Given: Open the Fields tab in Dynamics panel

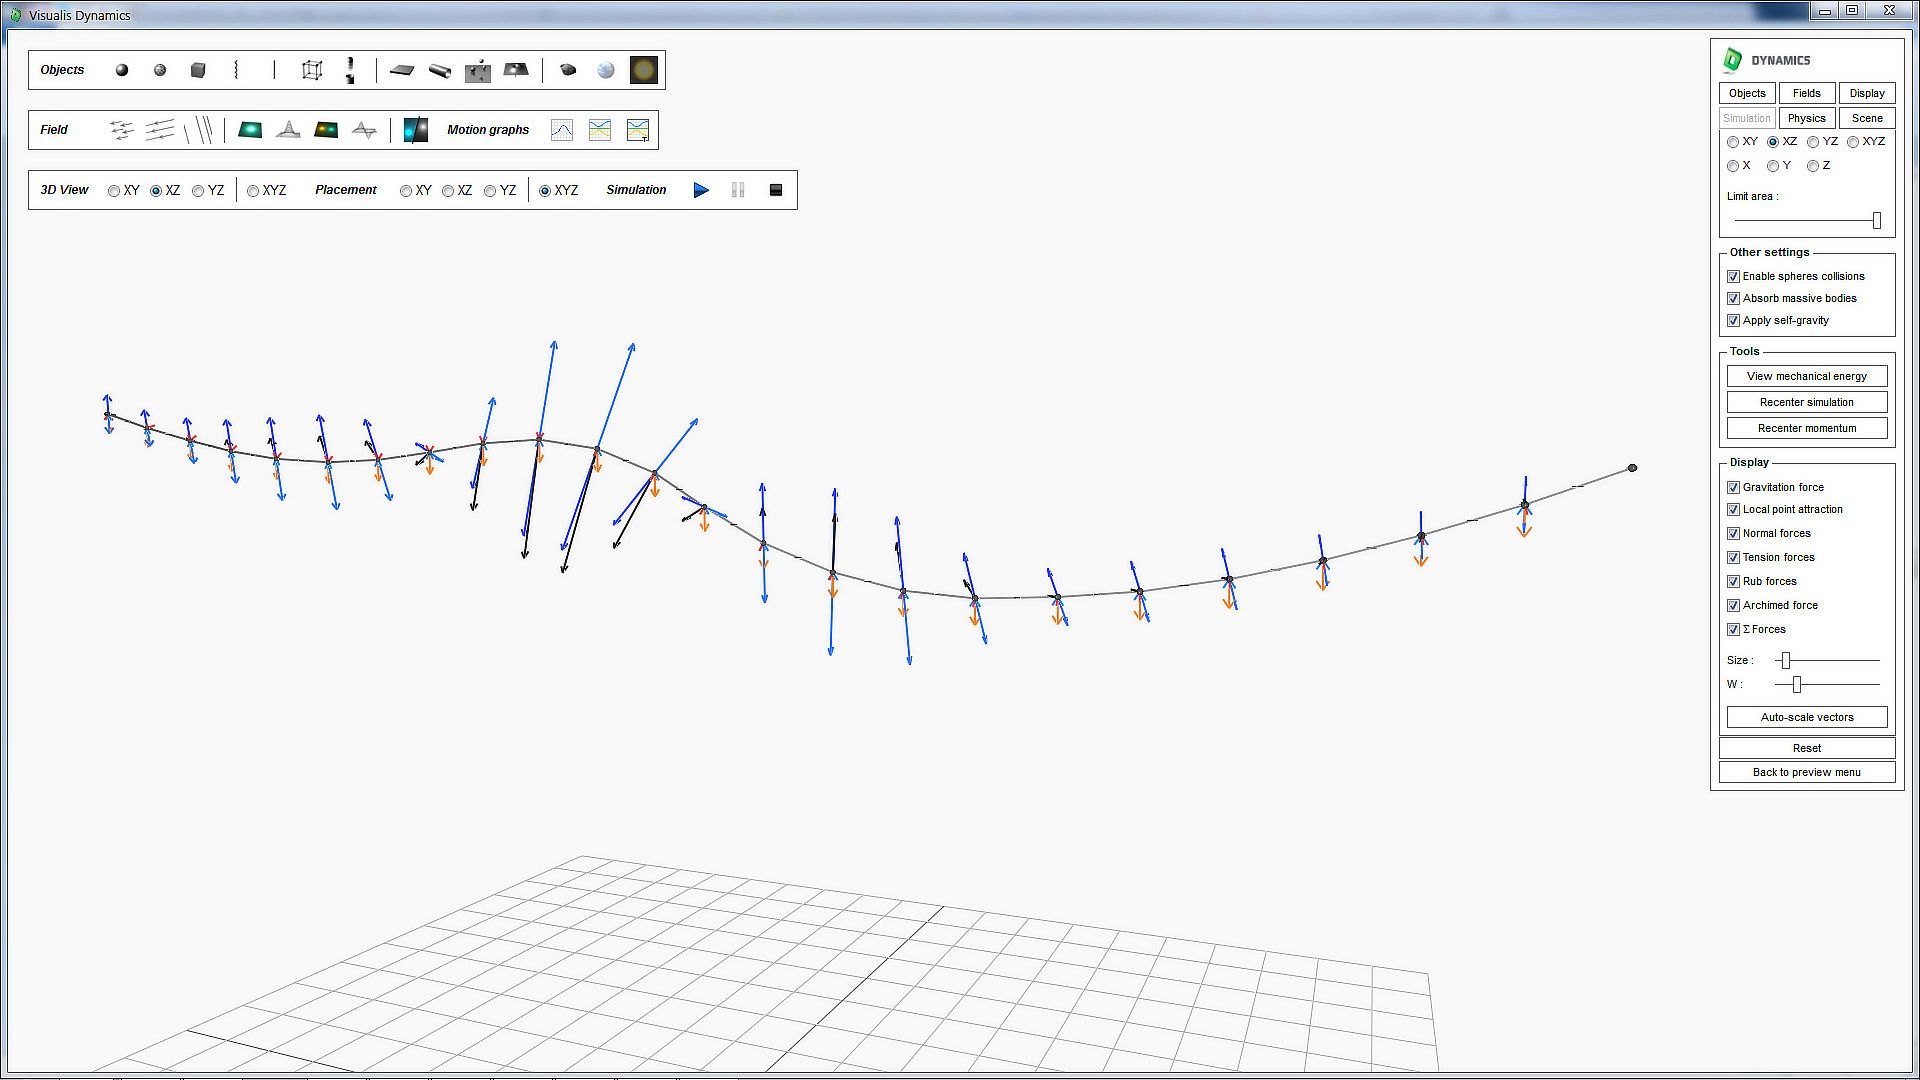Looking at the screenshot, I should (x=1806, y=93).
